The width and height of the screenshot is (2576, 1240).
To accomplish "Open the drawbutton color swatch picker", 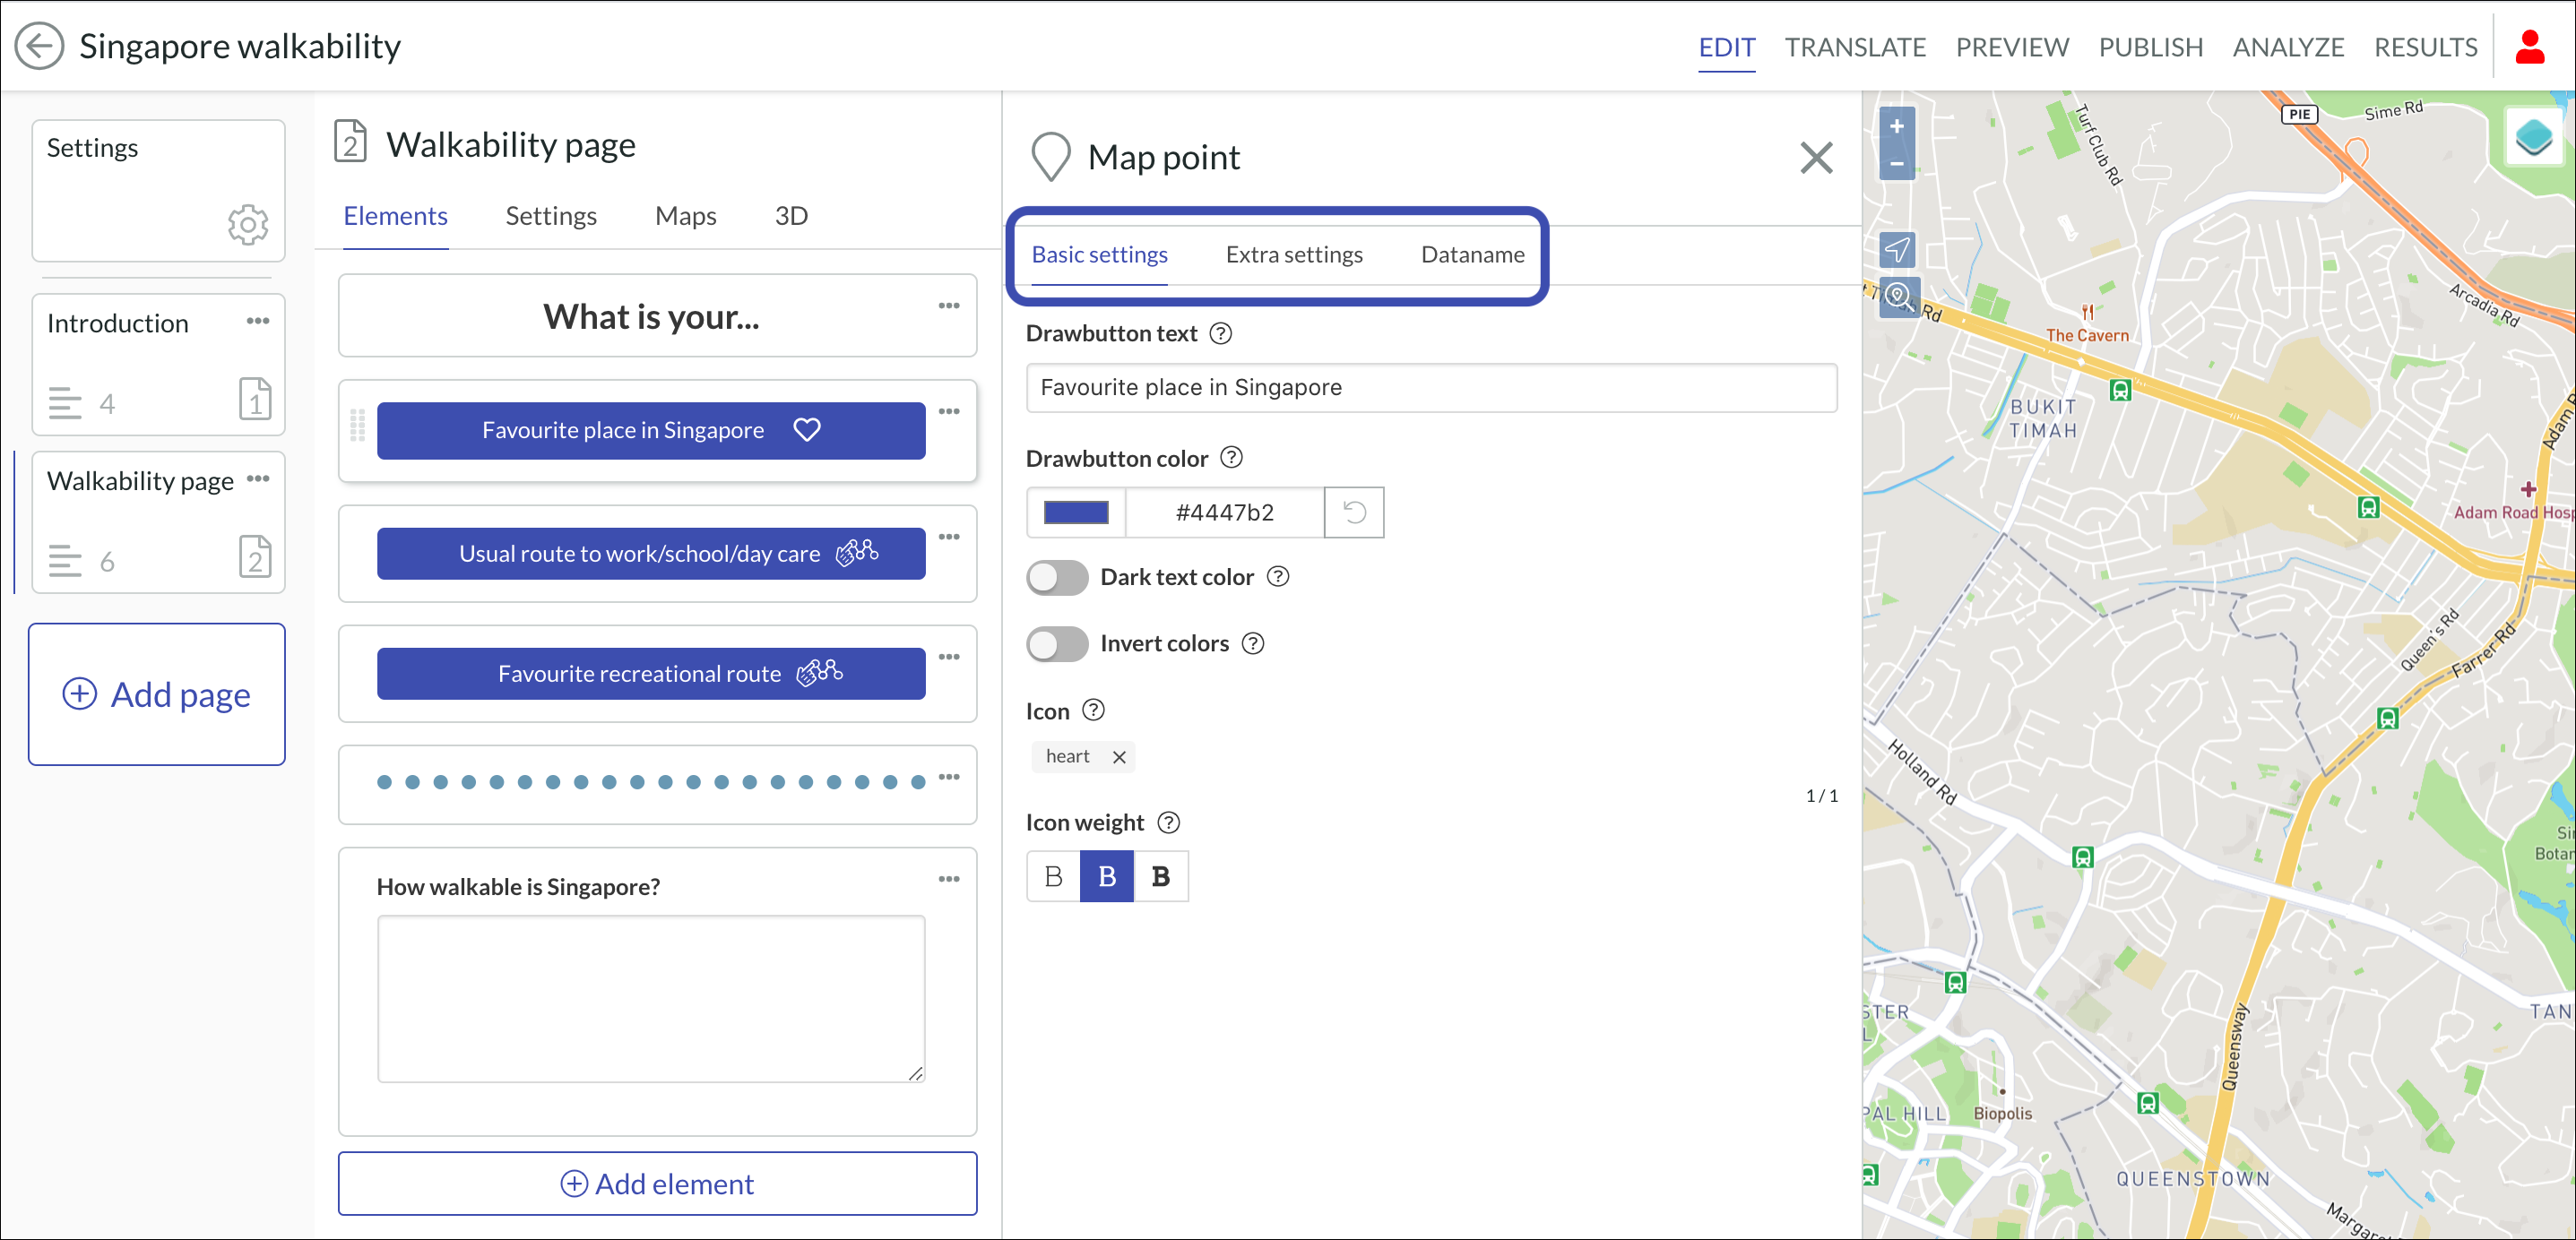I will click(1076, 513).
